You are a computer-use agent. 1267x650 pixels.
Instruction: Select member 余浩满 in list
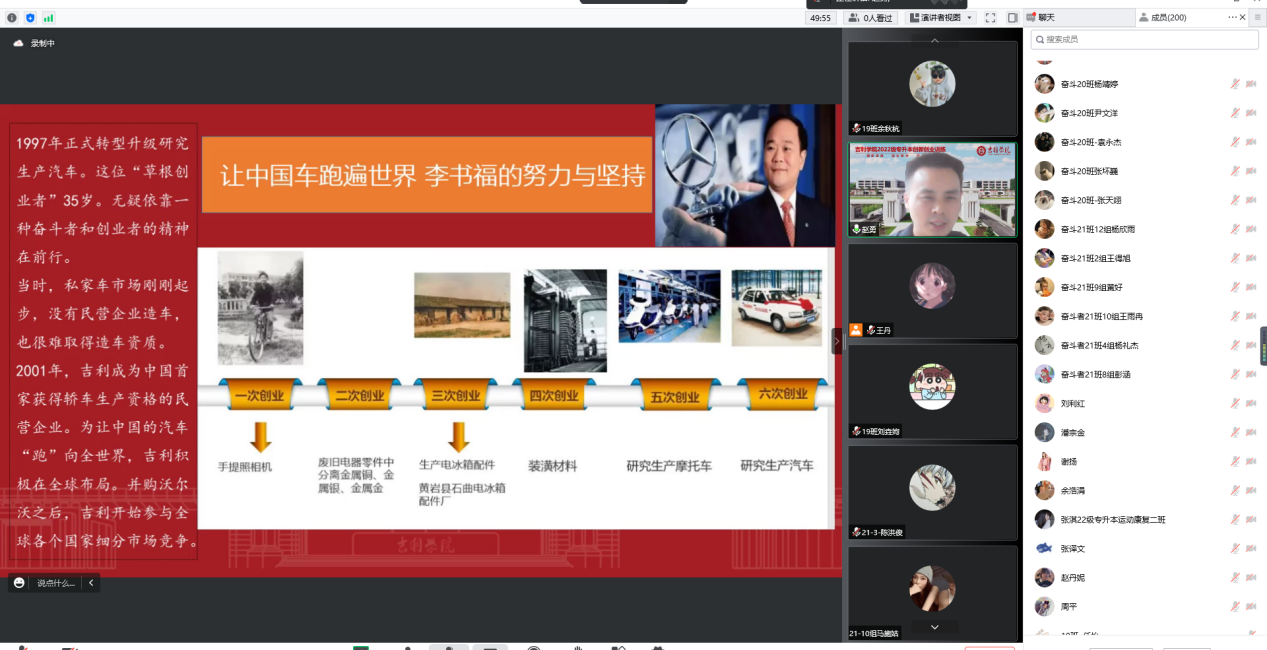[x=1146, y=491]
